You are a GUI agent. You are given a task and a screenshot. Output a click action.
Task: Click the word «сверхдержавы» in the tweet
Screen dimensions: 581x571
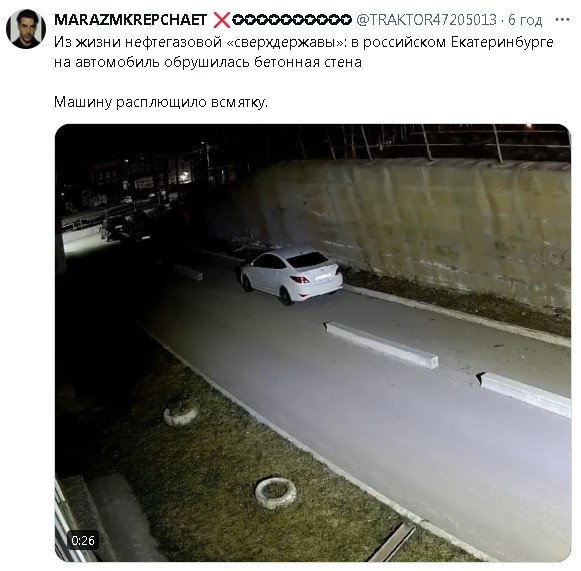[x=285, y=42]
